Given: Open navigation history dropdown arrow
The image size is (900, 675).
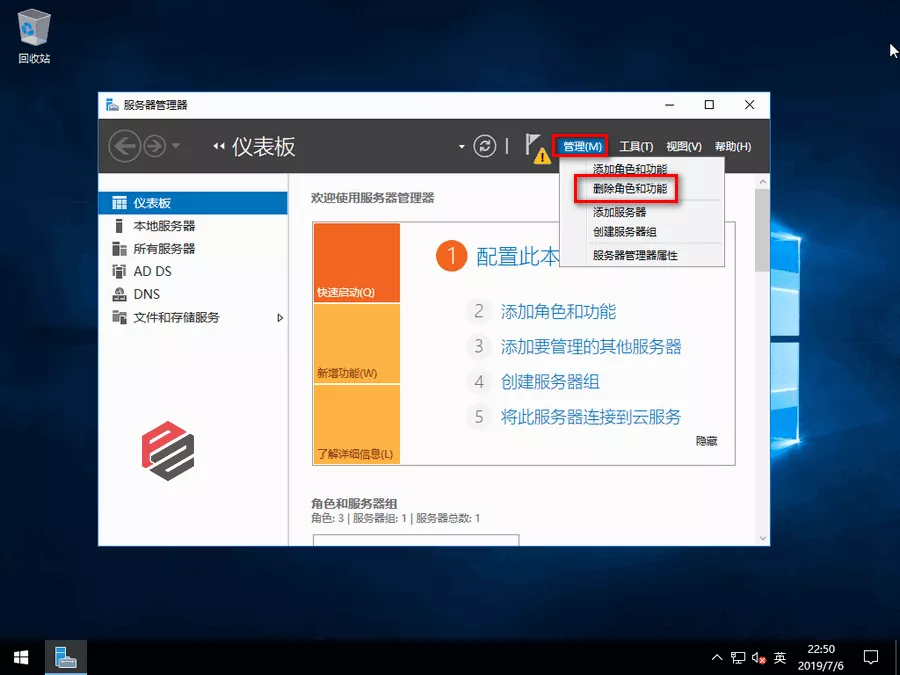Looking at the screenshot, I should (x=177, y=146).
